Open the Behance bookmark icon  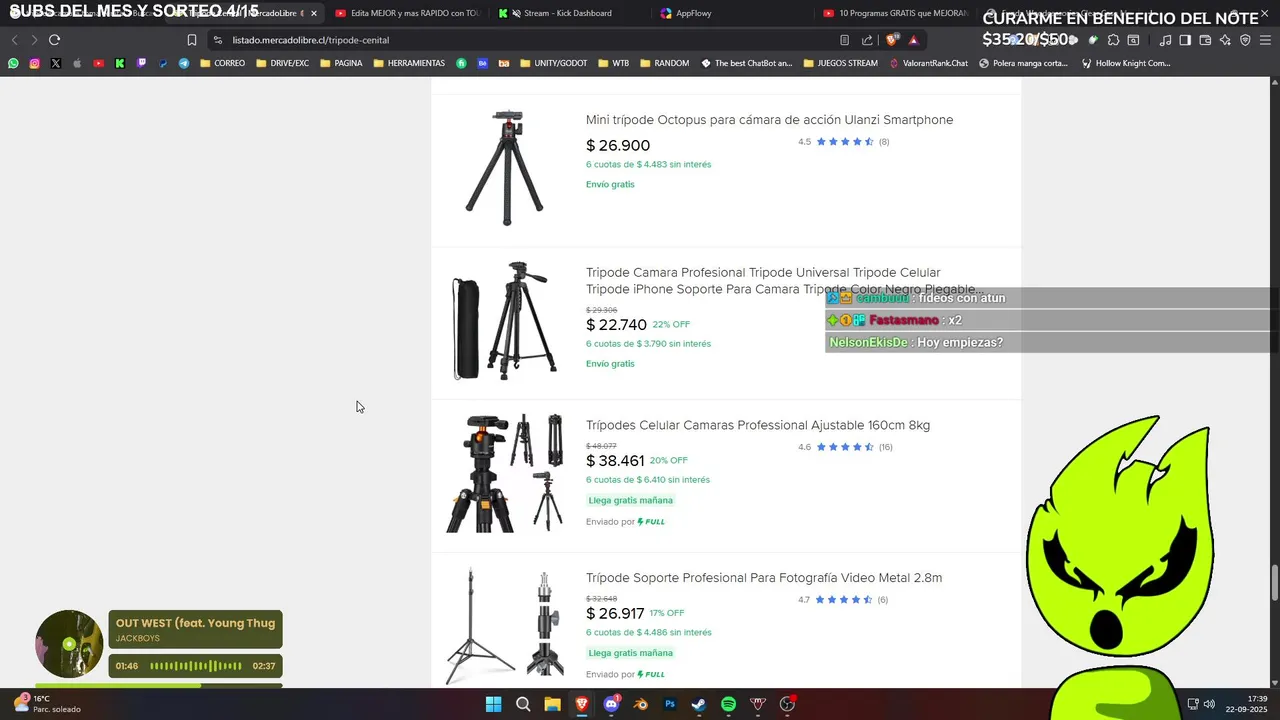click(483, 63)
